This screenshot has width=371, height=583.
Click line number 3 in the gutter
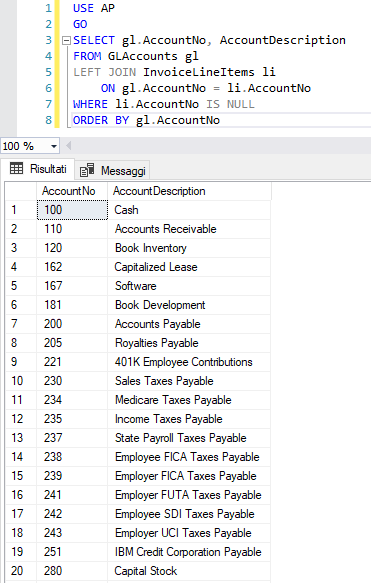49,40
